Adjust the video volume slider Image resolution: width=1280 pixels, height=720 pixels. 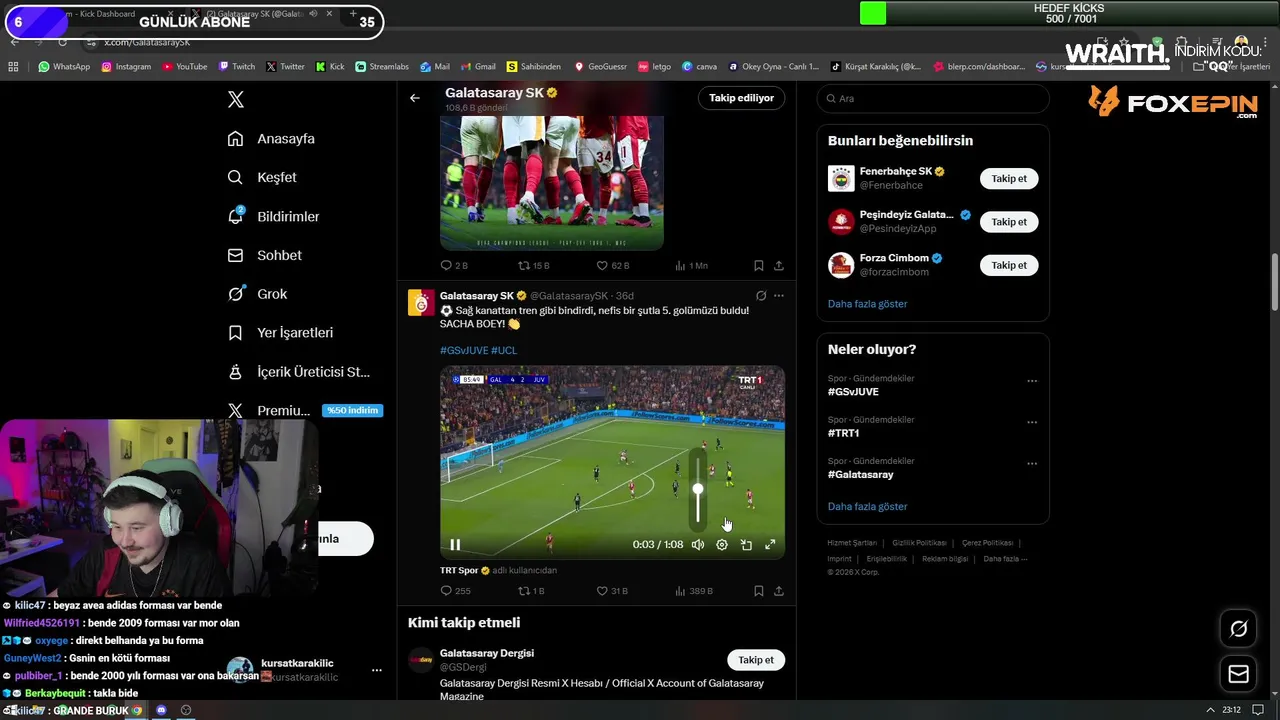tap(698, 489)
